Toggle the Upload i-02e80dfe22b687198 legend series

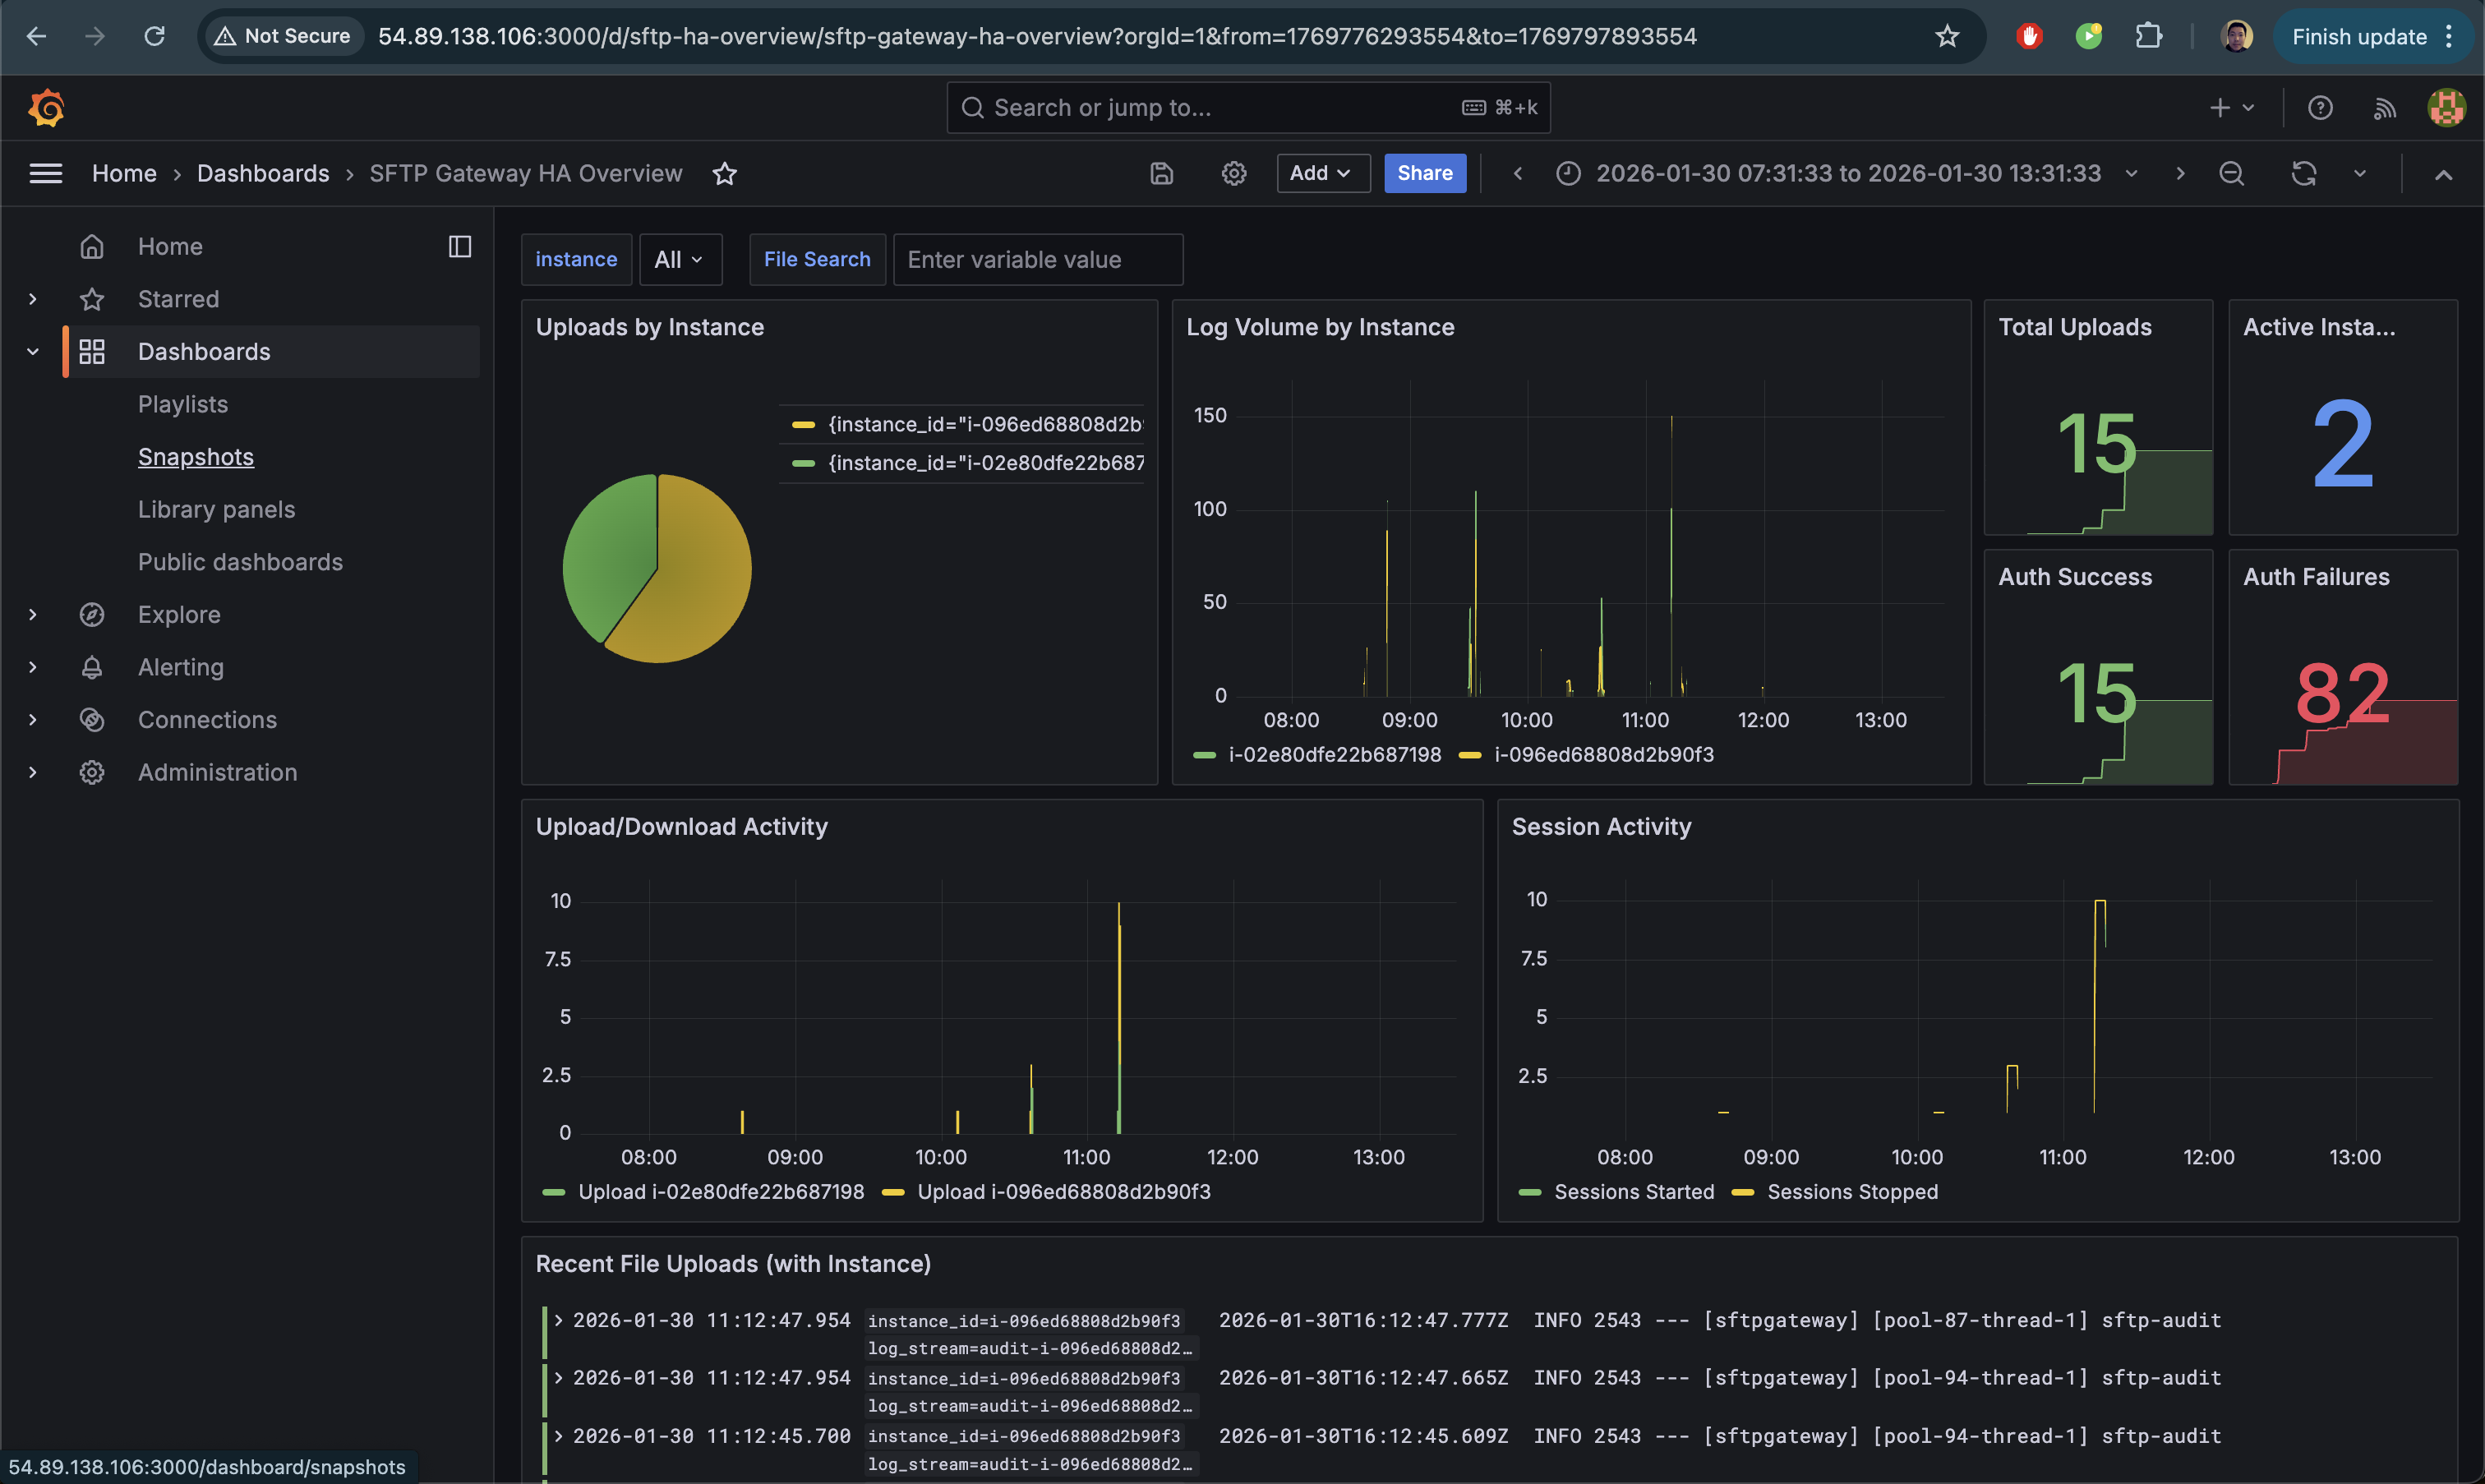click(x=722, y=1191)
